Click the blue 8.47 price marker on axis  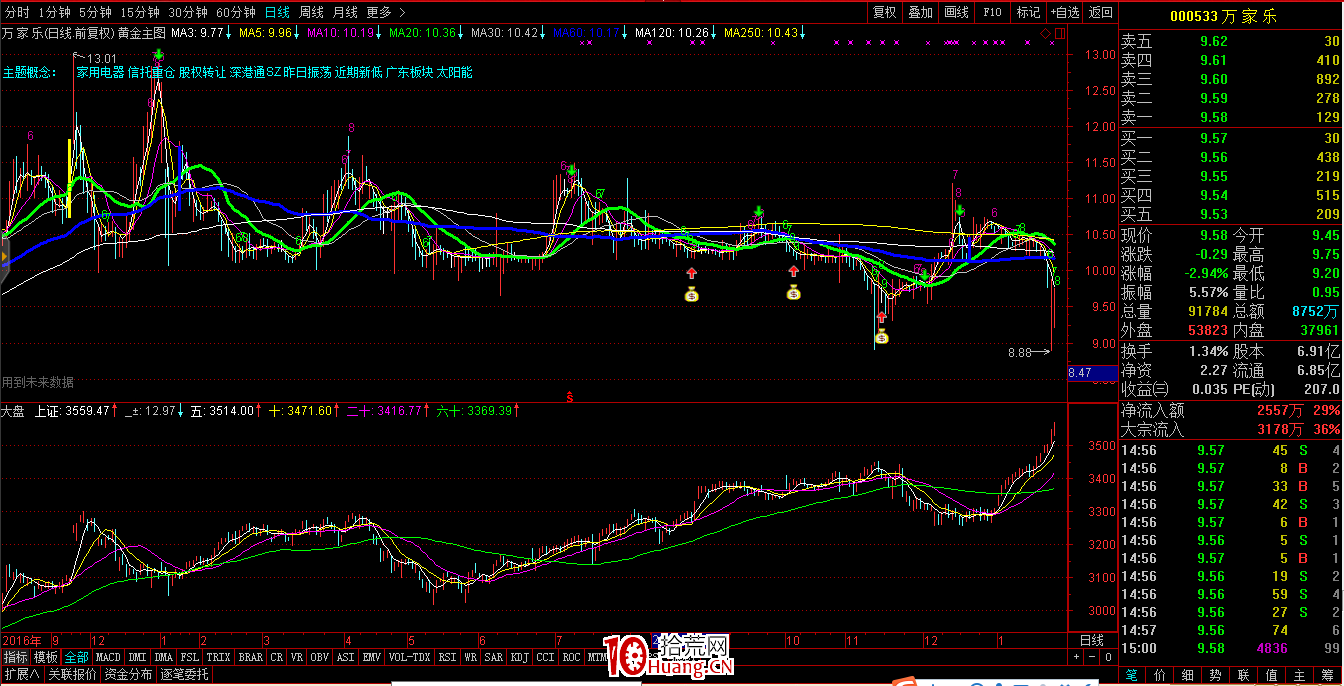[x=1080, y=373]
